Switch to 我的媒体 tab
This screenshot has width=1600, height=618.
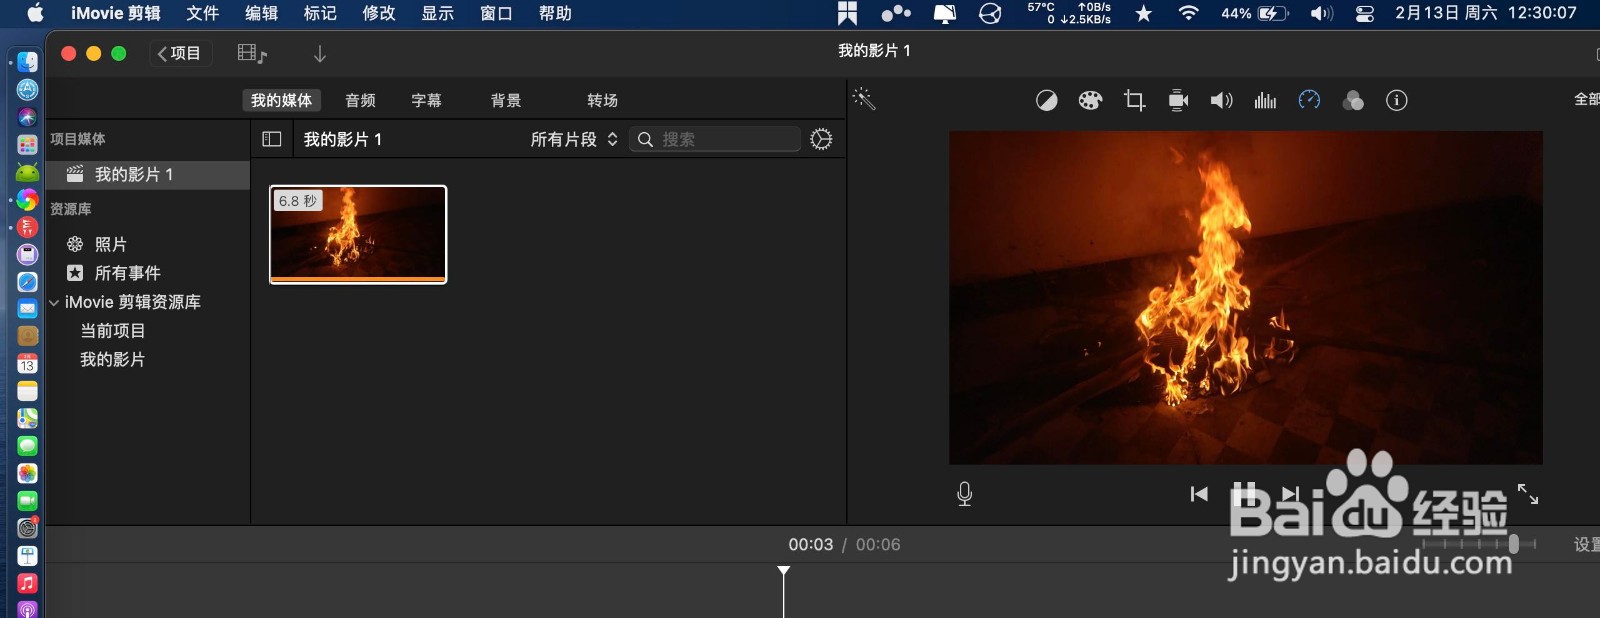point(281,100)
